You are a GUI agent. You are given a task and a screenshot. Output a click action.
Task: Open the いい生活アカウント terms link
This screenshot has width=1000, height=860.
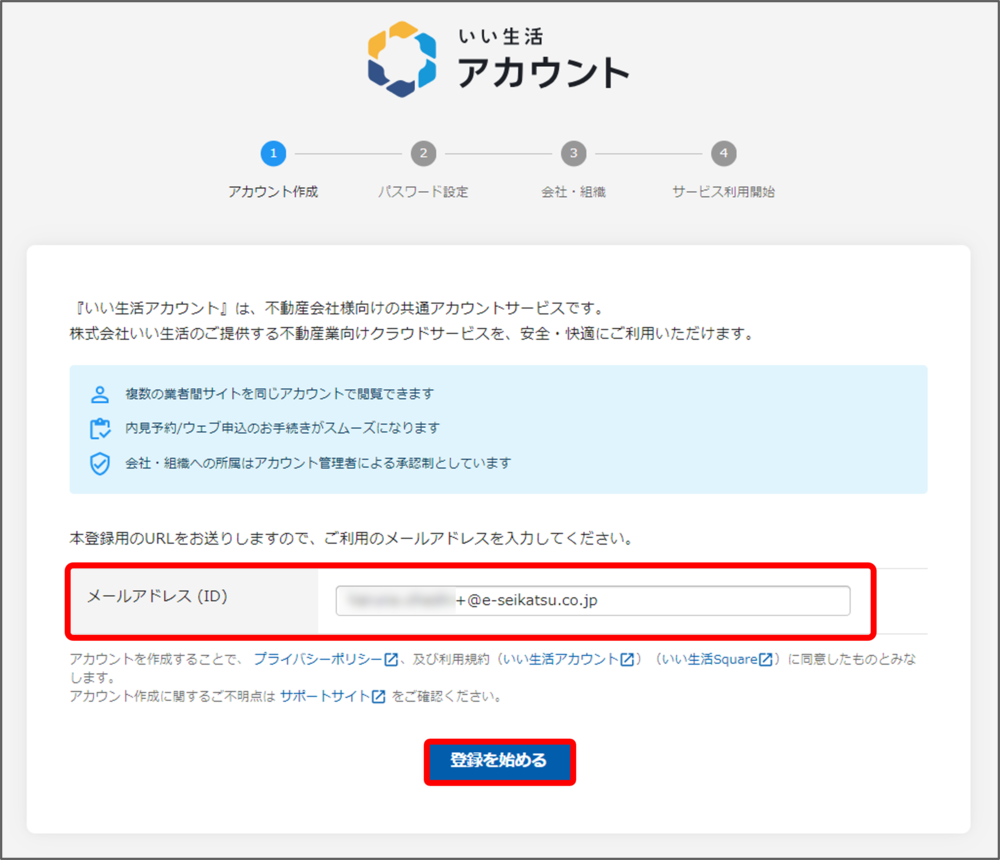(x=561, y=659)
